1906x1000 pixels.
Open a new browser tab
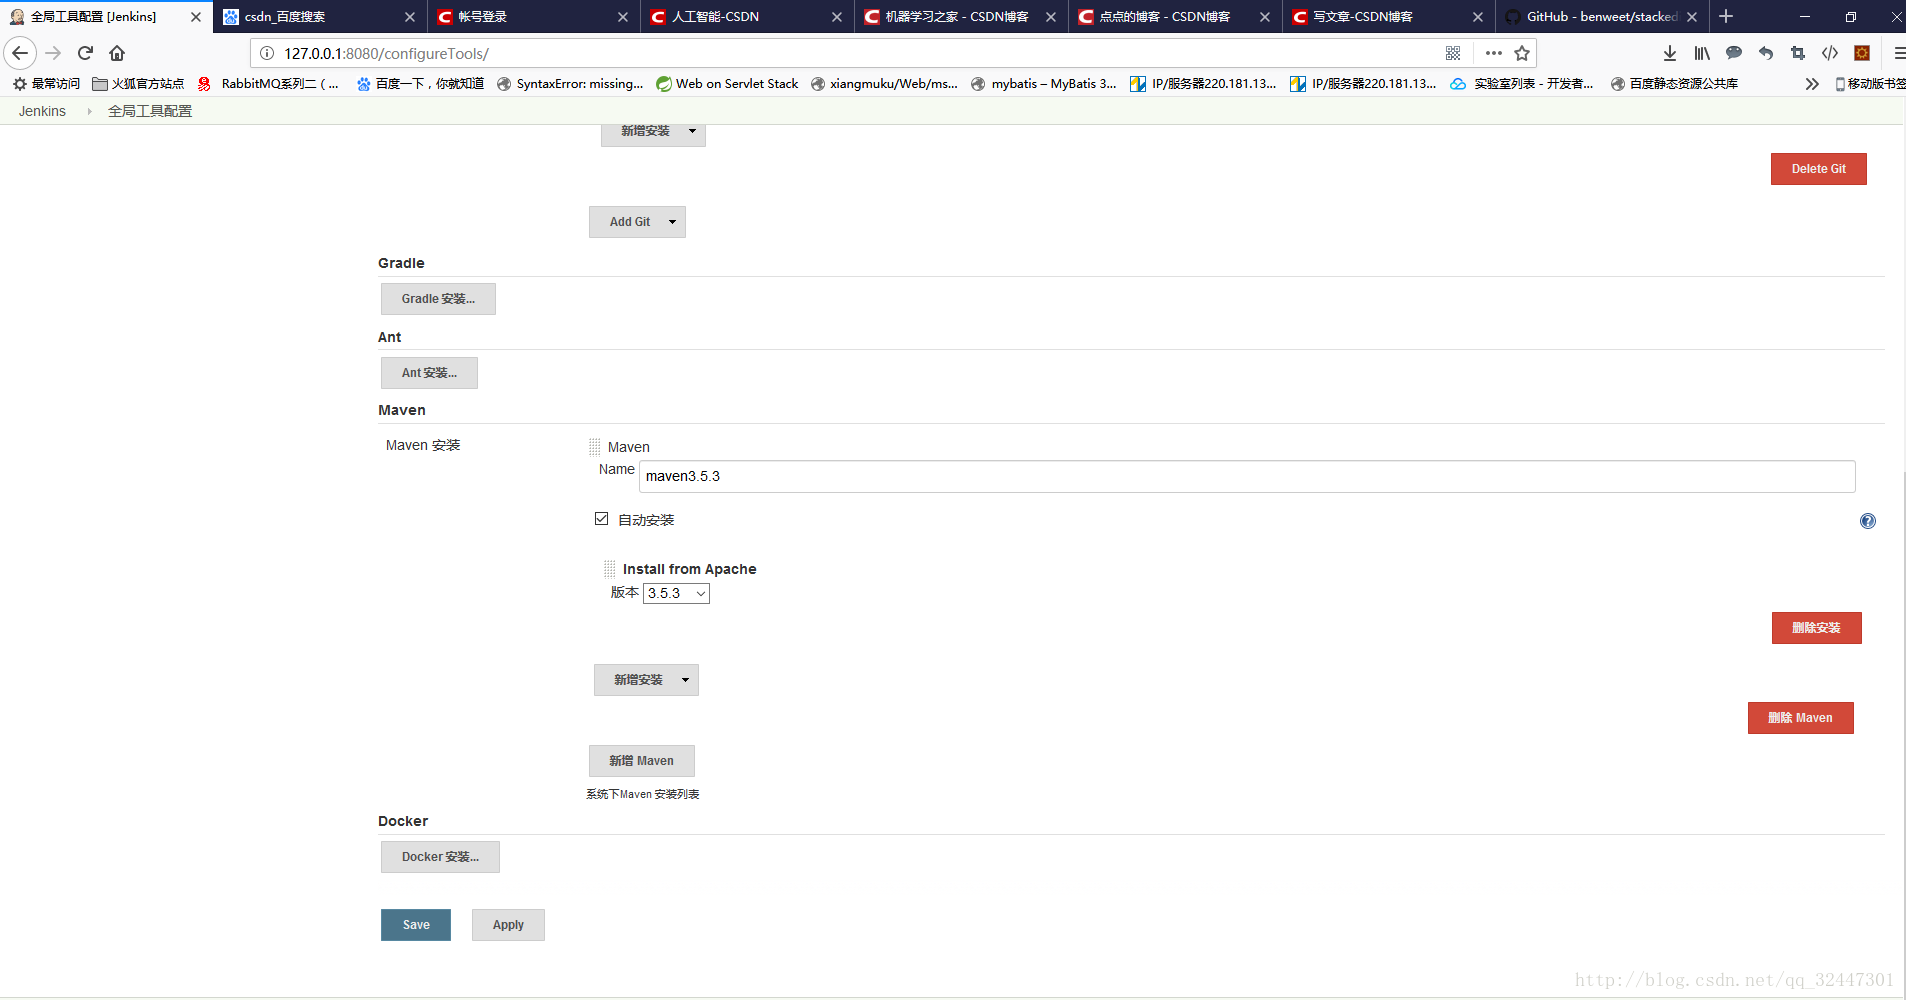[x=1726, y=16]
